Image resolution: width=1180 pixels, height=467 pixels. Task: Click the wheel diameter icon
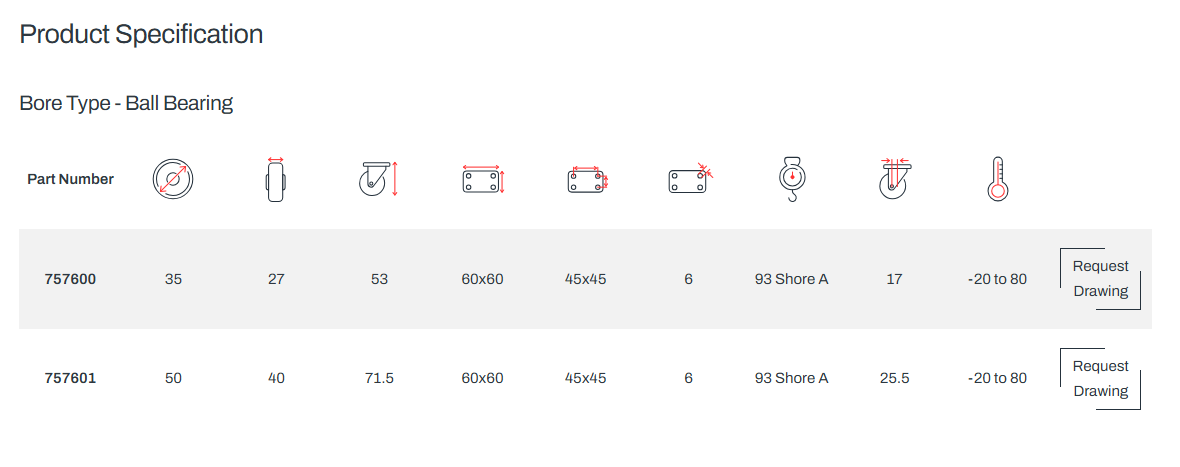coord(173,180)
